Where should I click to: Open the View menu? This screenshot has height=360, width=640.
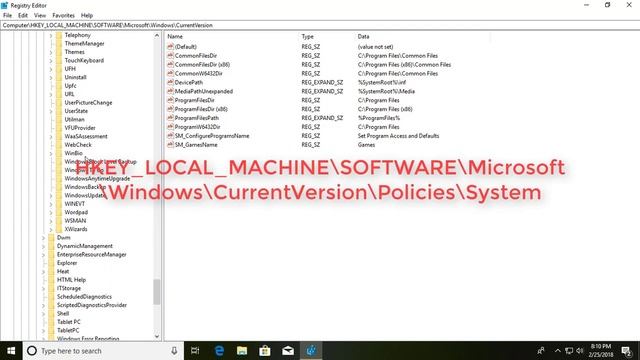point(40,15)
